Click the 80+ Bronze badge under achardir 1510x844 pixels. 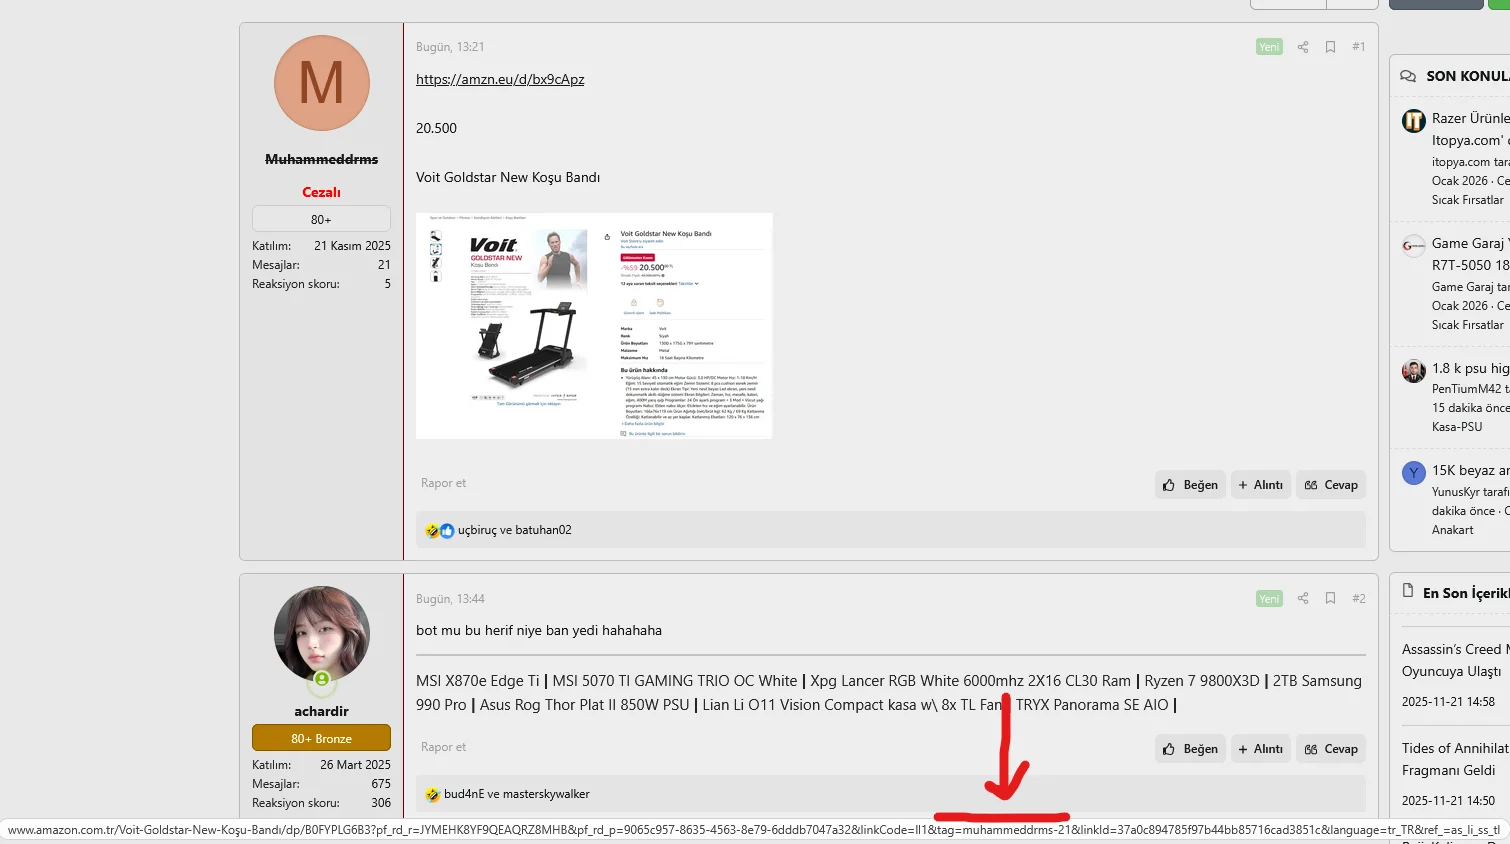pos(321,738)
